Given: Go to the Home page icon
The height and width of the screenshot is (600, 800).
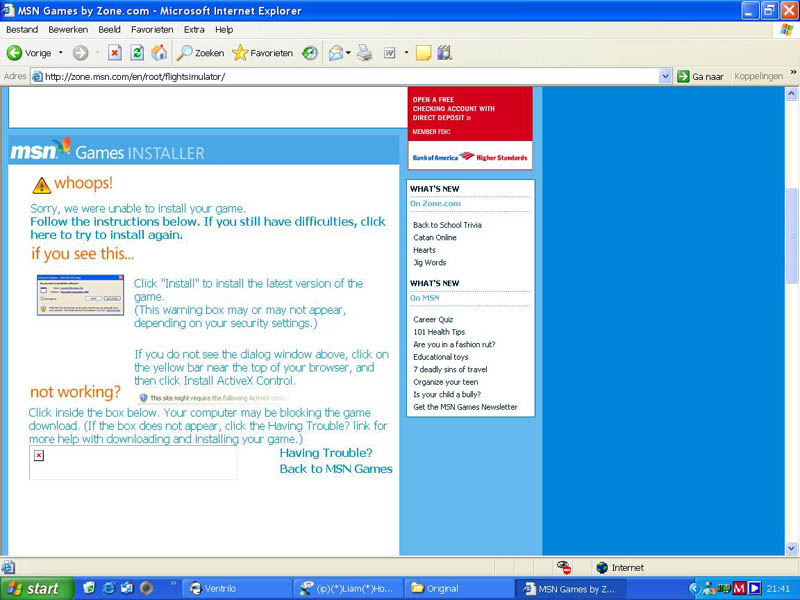Looking at the screenshot, I should pos(159,53).
